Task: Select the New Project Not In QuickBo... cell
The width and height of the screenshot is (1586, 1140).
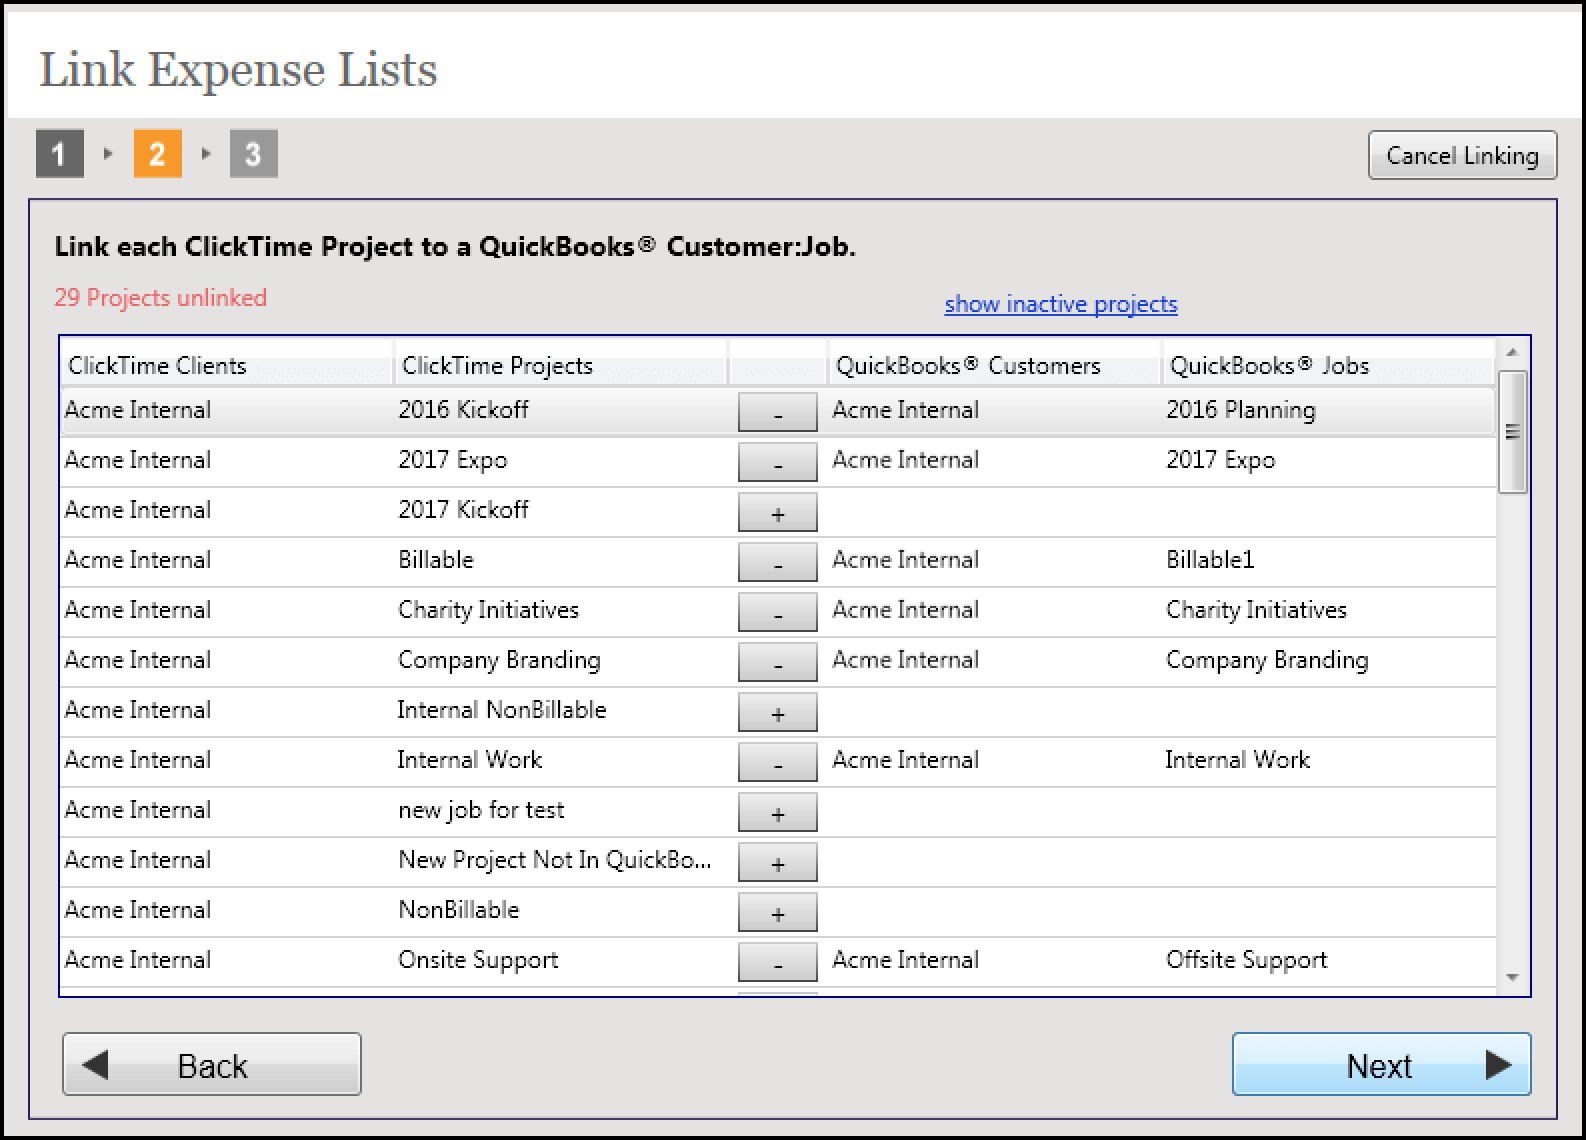Action: pyautogui.click(x=554, y=860)
